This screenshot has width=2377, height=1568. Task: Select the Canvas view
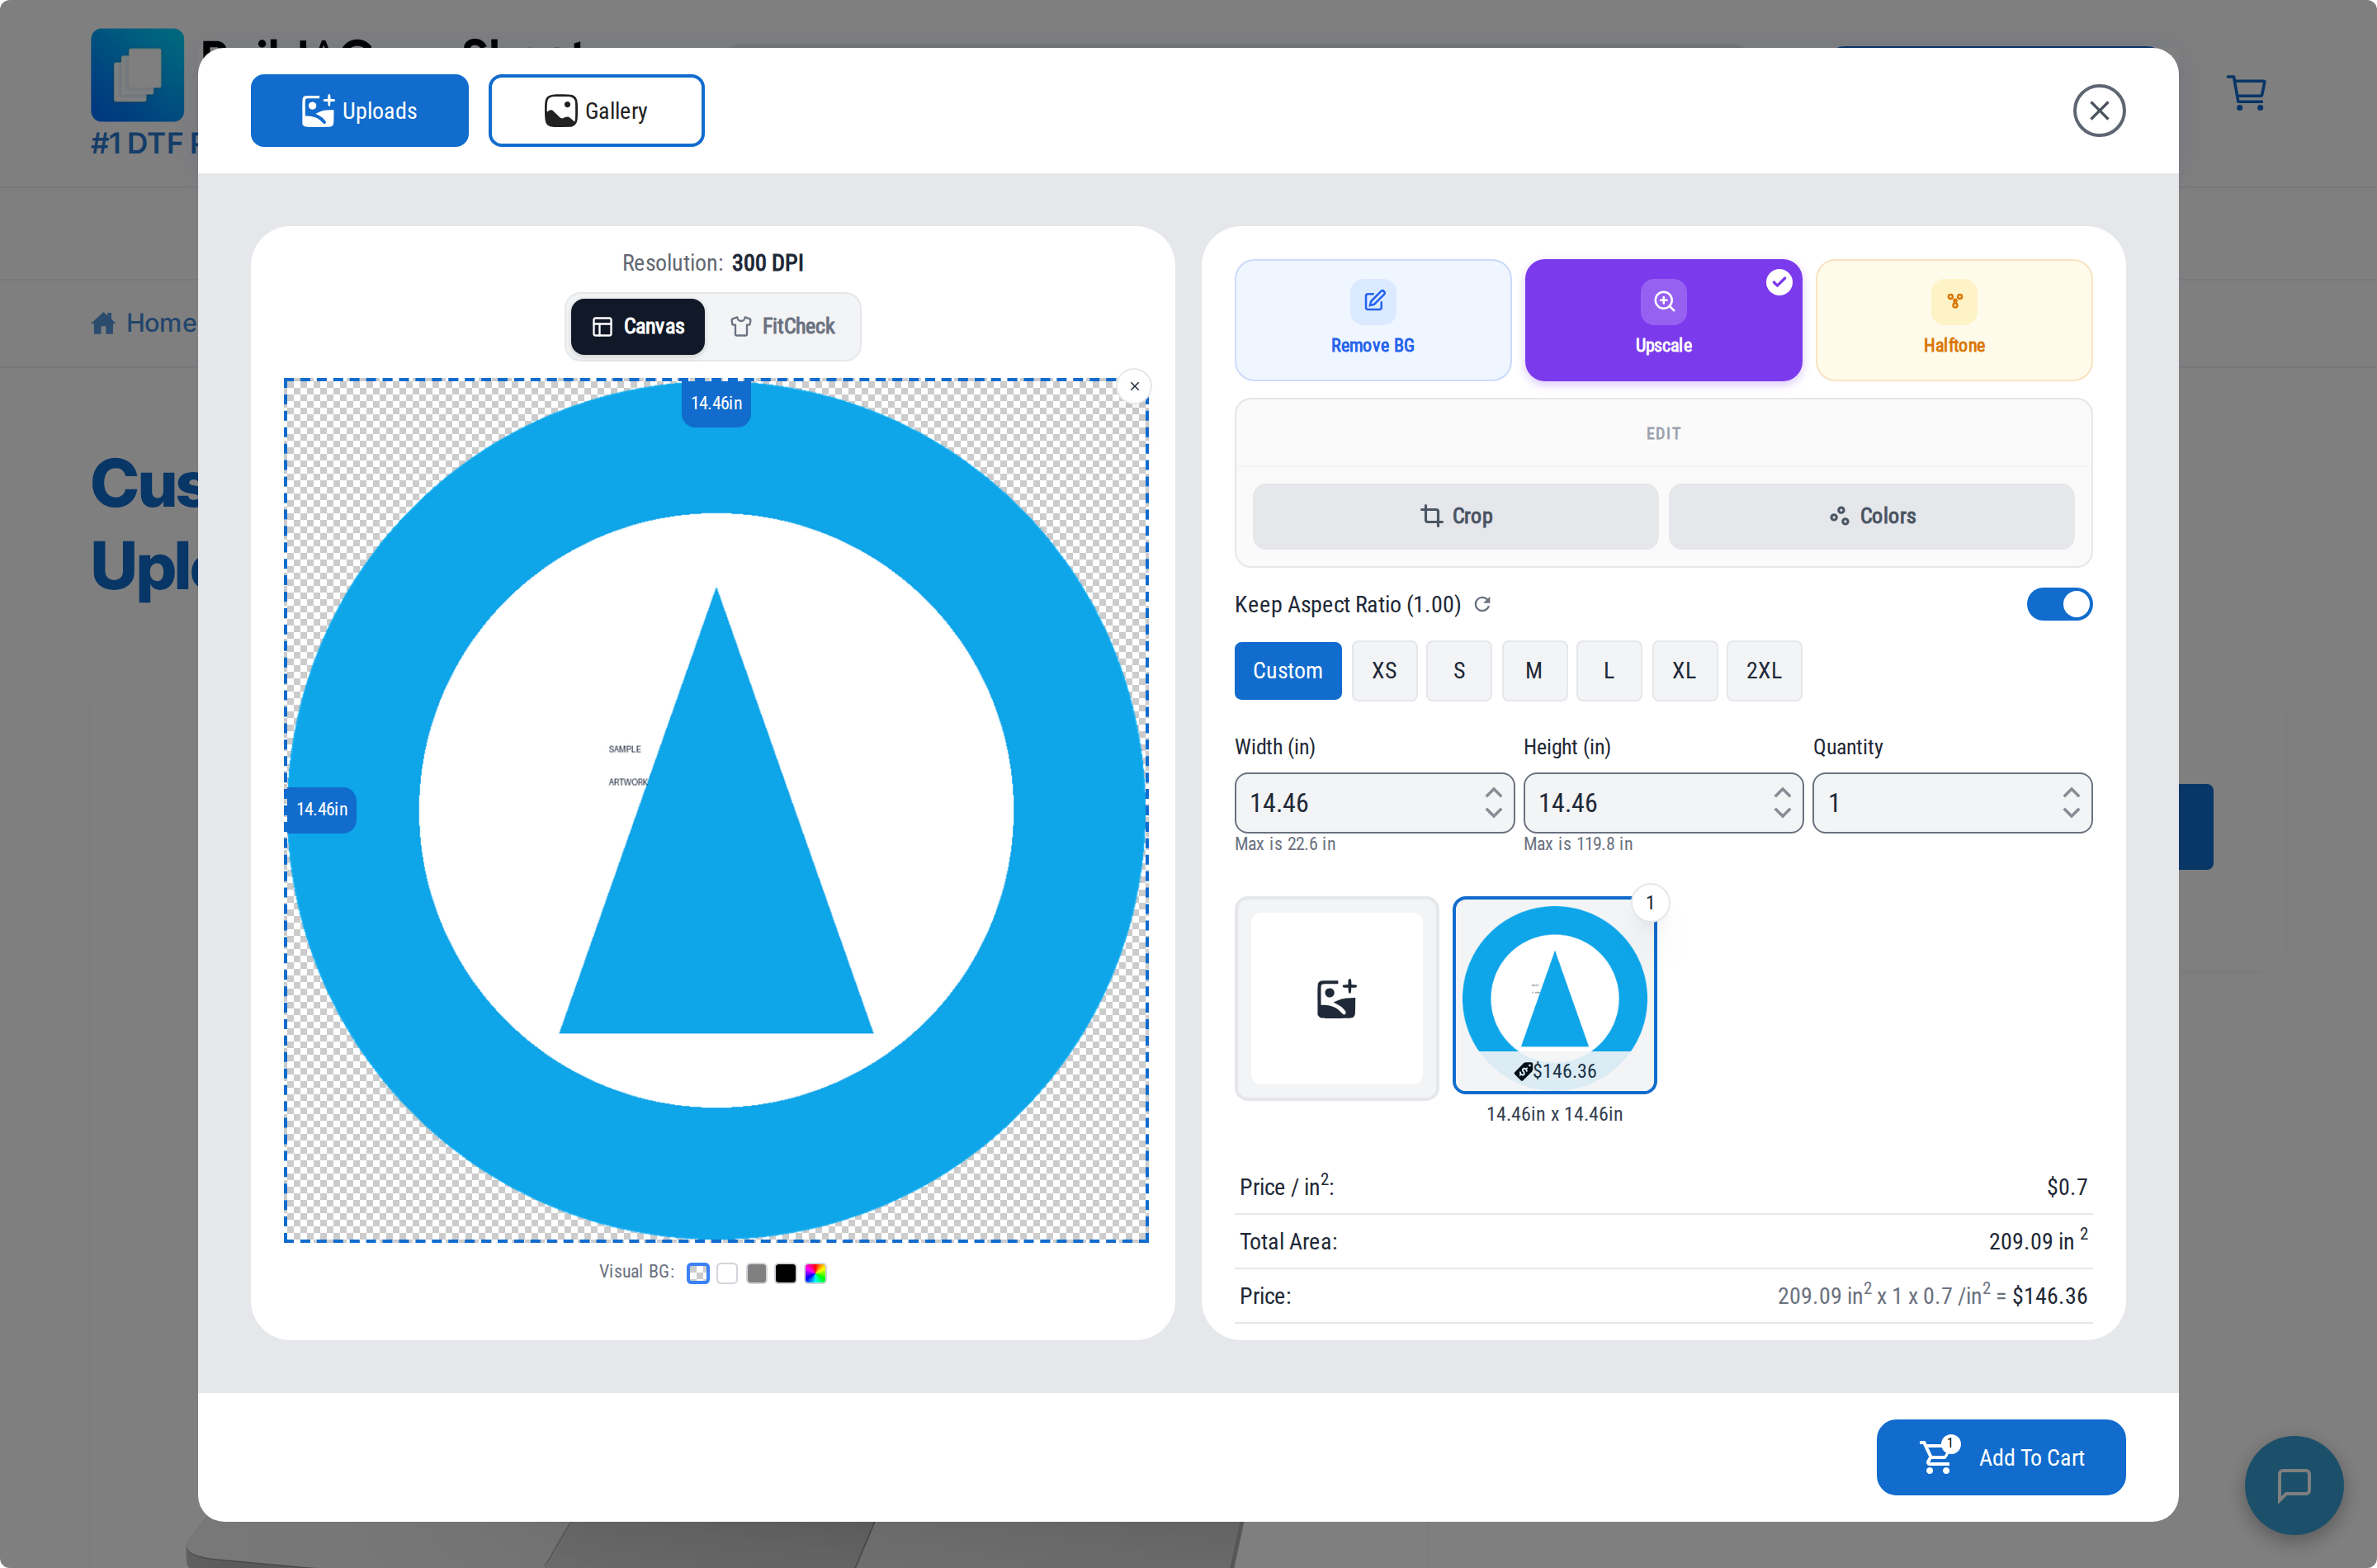(x=638, y=326)
